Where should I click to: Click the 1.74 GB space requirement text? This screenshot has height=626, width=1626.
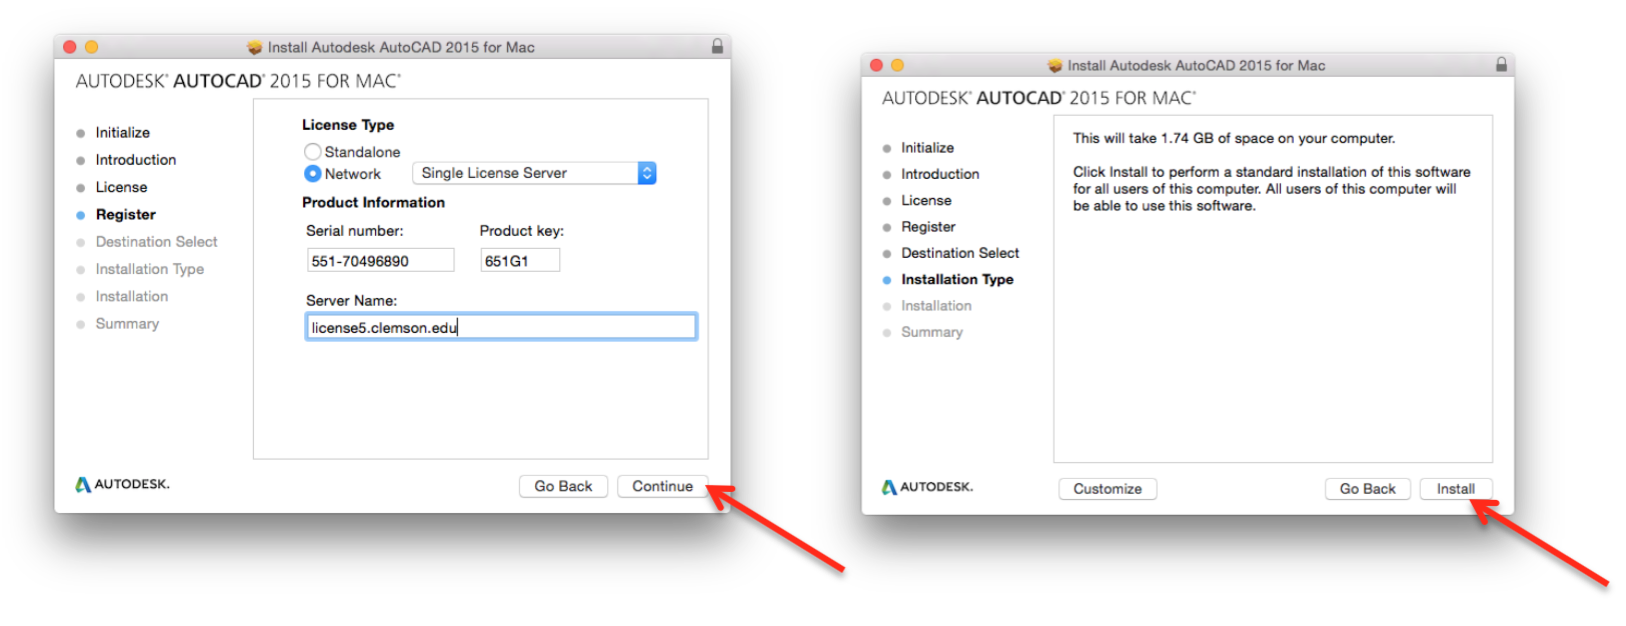1234,139
